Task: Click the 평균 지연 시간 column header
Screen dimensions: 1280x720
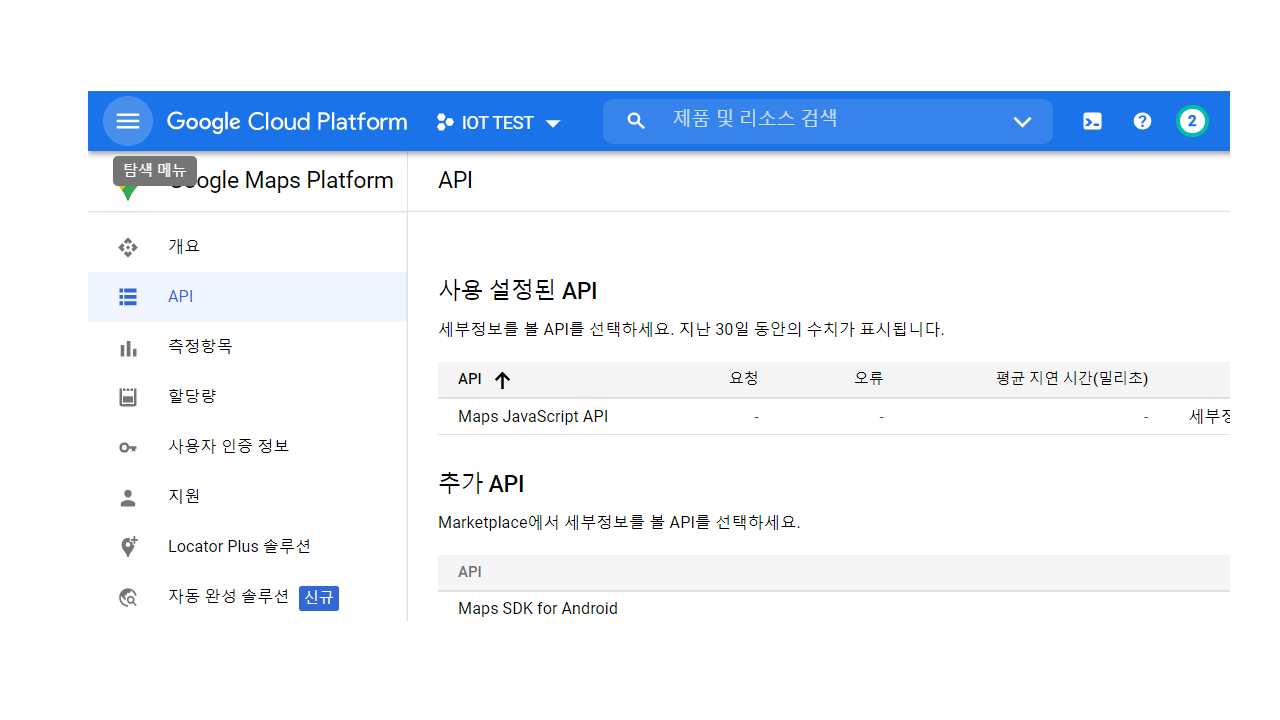Action: click(x=1071, y=378)
